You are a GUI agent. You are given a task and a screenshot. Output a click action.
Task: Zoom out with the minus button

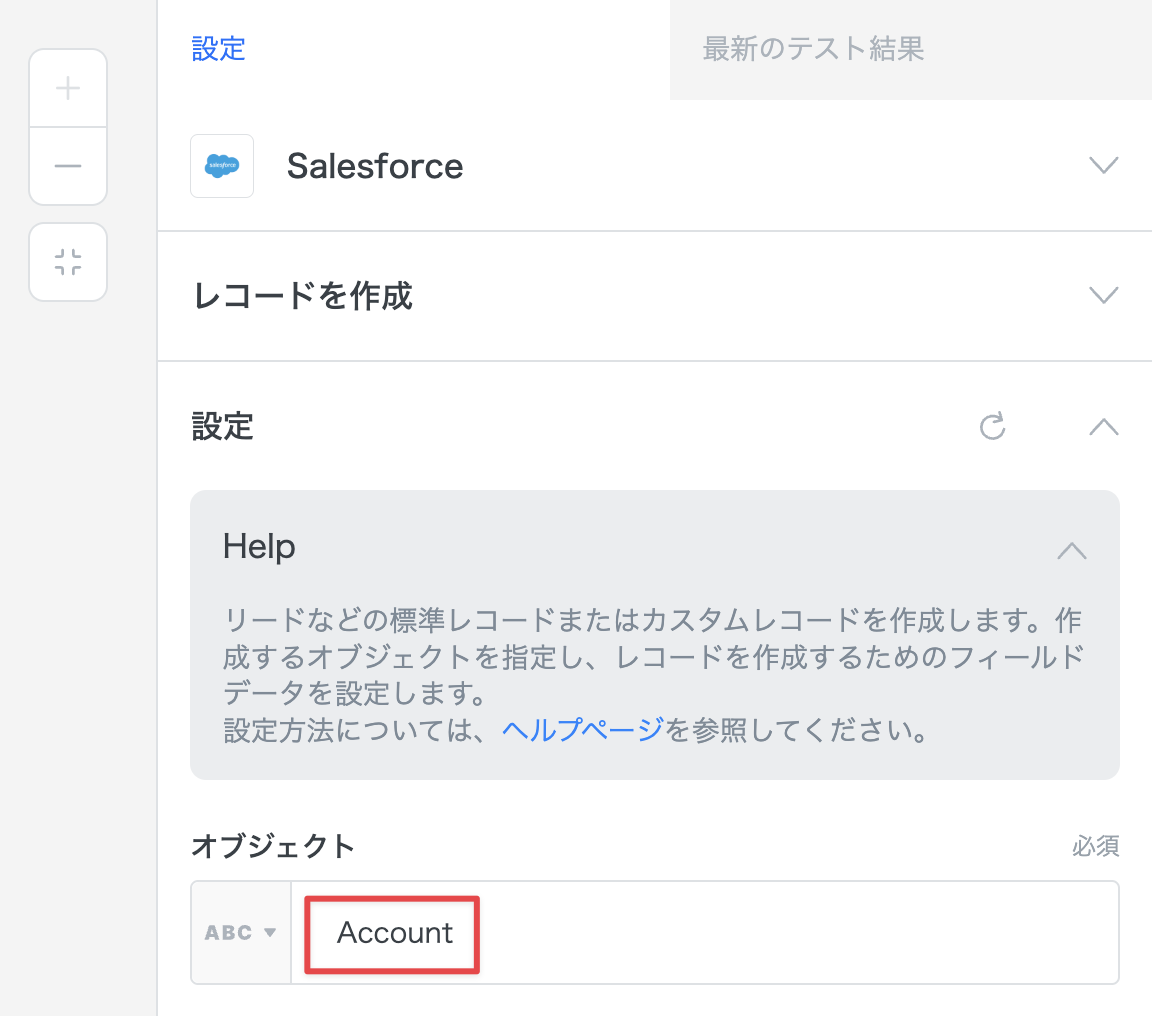[x=68, y=166]
